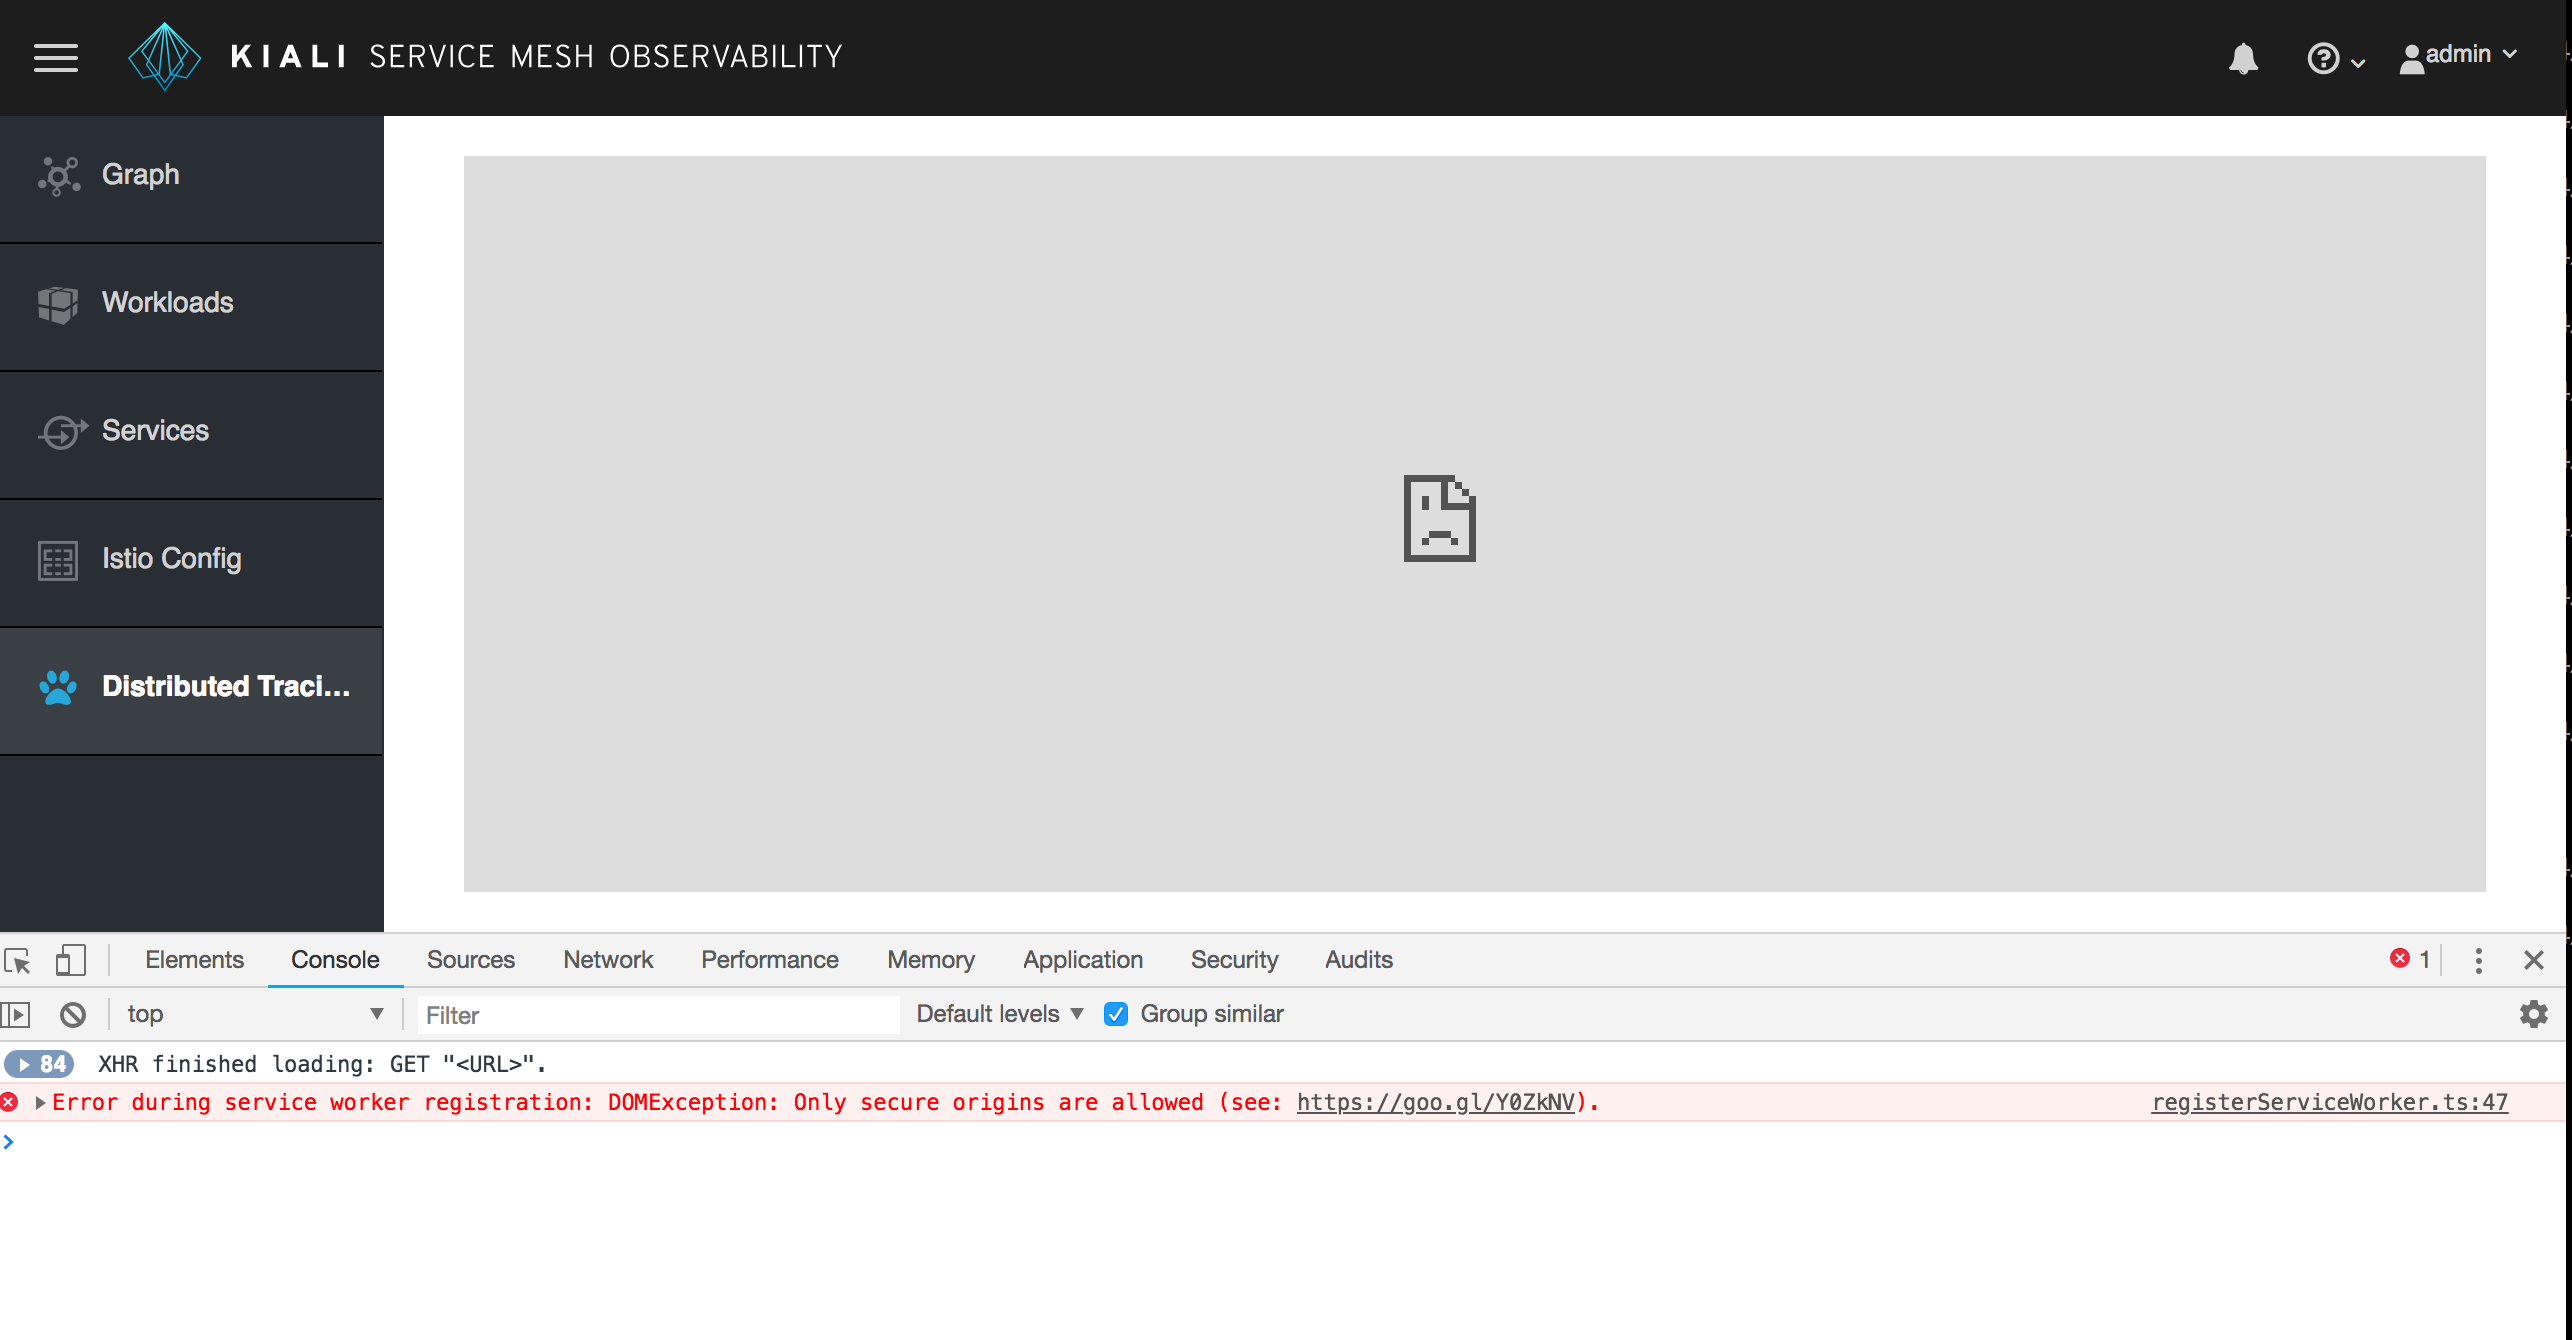This screenshot has width=2572, height=1340.
Task: Open the Default levels dropdown
Action: click(1000, 1014)
